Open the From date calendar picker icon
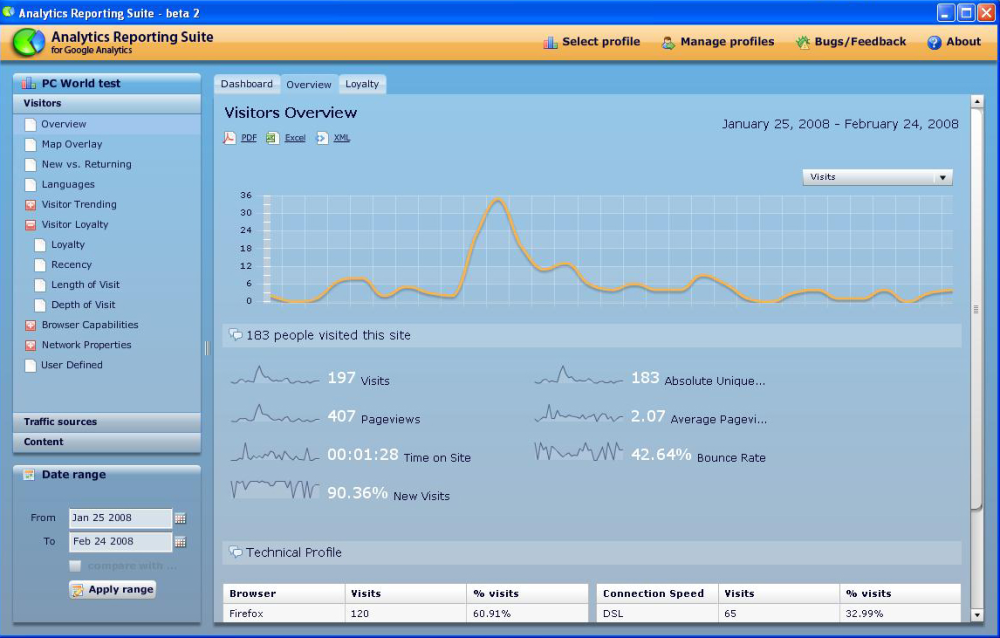The image size is (1000, 638). click(x=180, y=518)
